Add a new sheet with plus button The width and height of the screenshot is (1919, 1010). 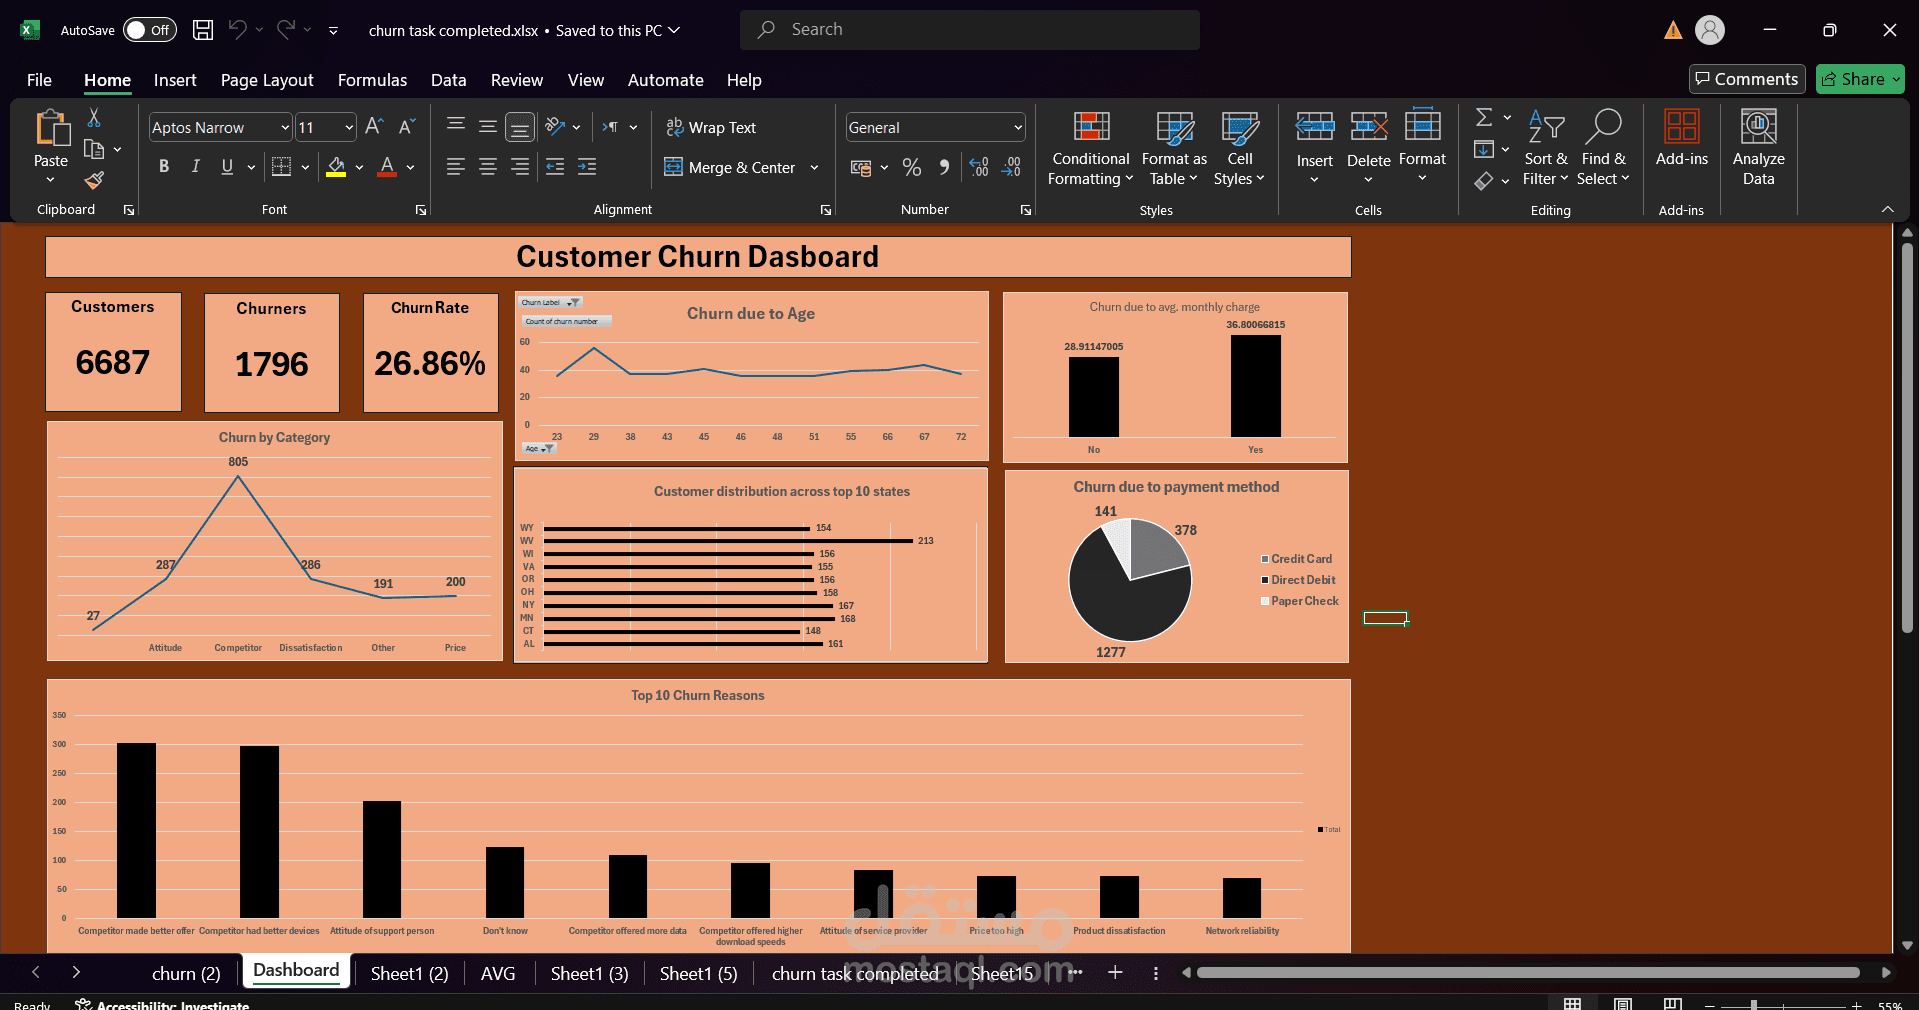pyautogui.click(x=1115, y=972)
